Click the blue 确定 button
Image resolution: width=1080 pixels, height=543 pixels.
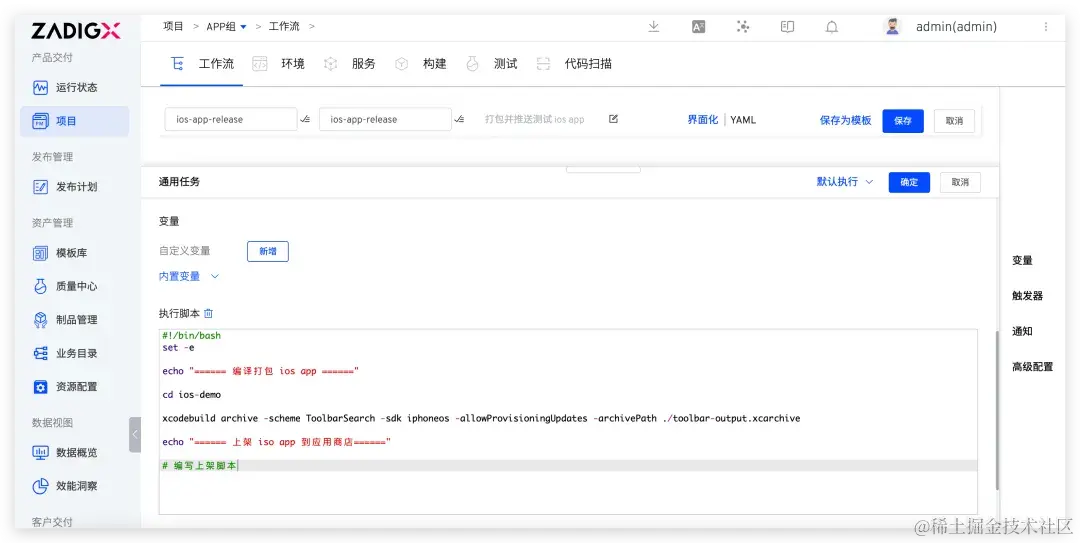909,182
